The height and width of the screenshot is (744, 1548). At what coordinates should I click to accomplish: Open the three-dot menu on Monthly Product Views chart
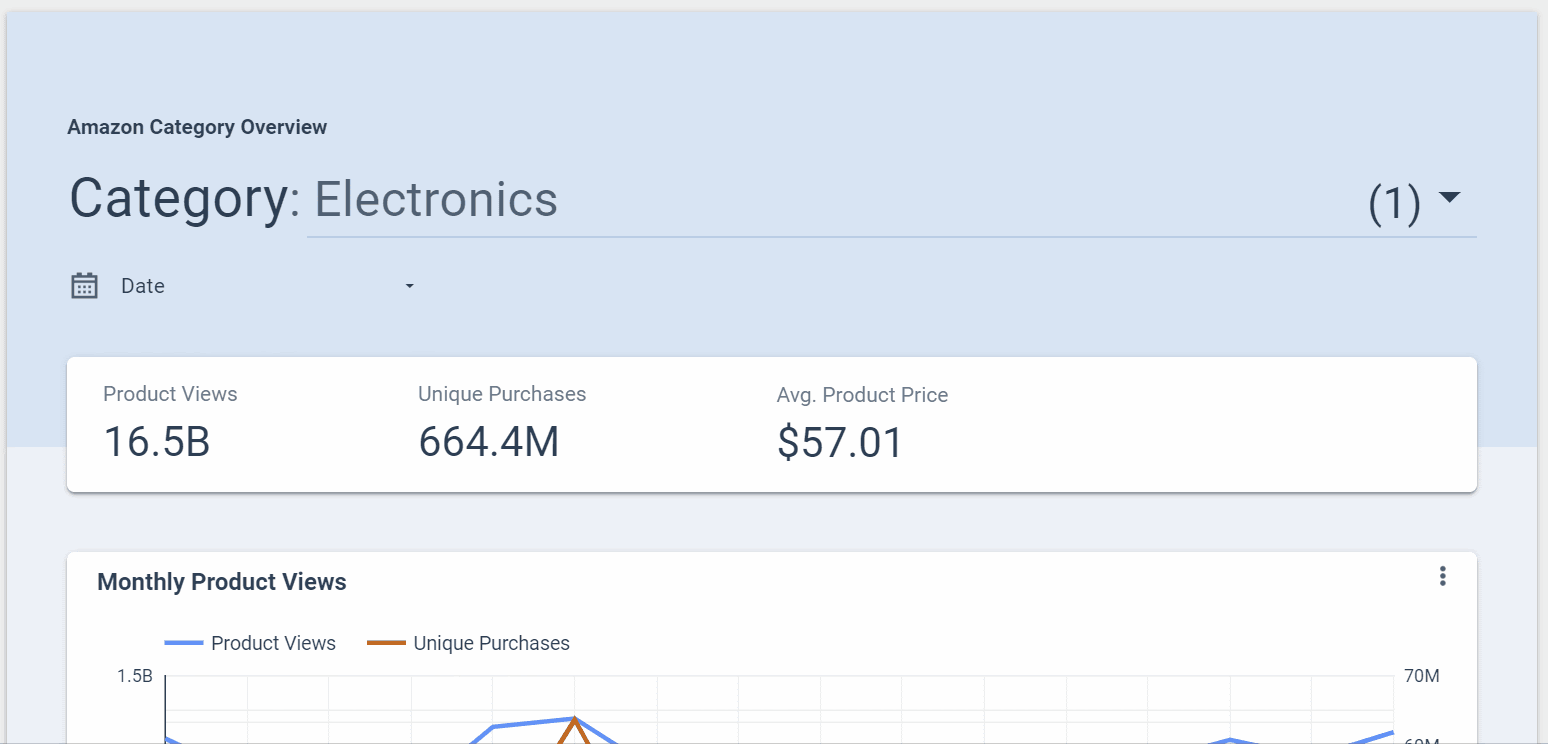(x=1443, y=576)
